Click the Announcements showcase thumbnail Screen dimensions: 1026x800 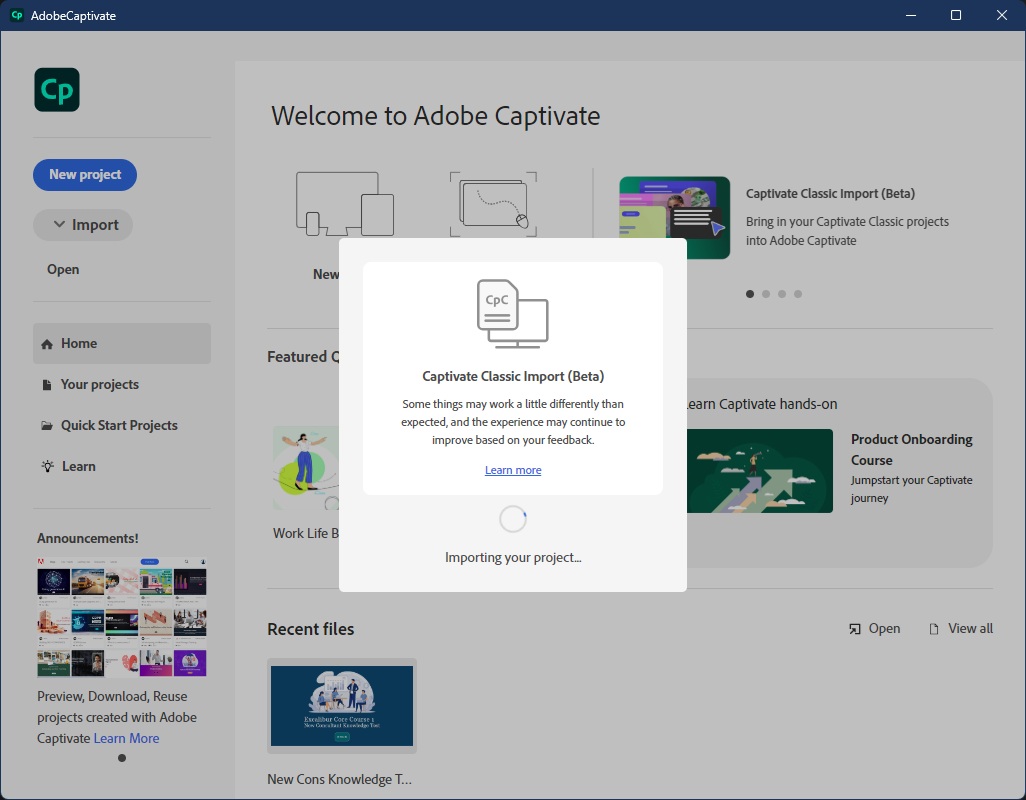[x=122, y=617]
